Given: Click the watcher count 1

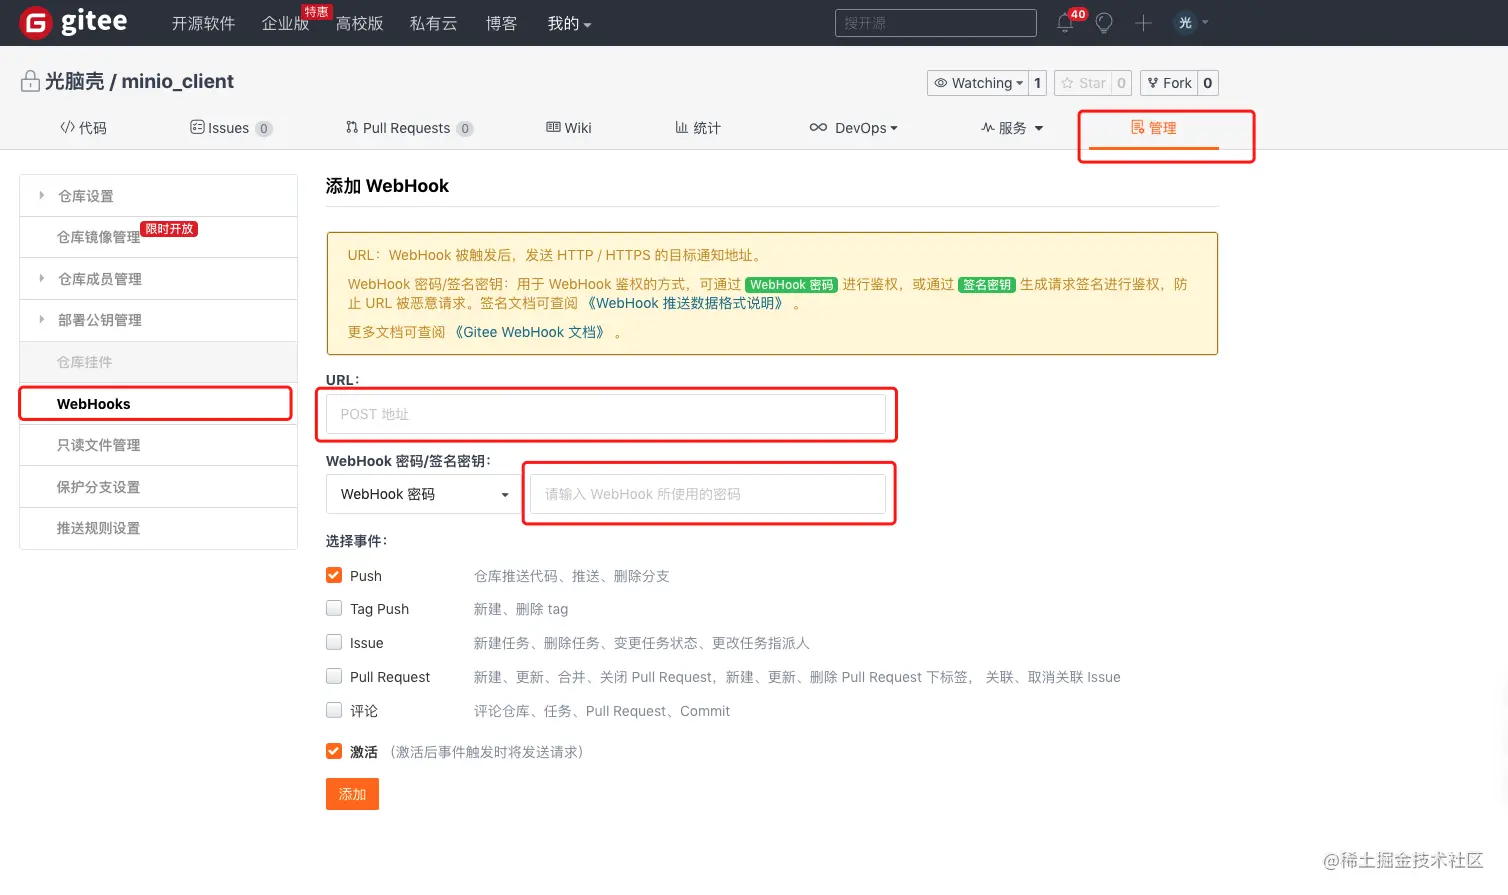Looking at the screenshot, I should click(1038, 83).
